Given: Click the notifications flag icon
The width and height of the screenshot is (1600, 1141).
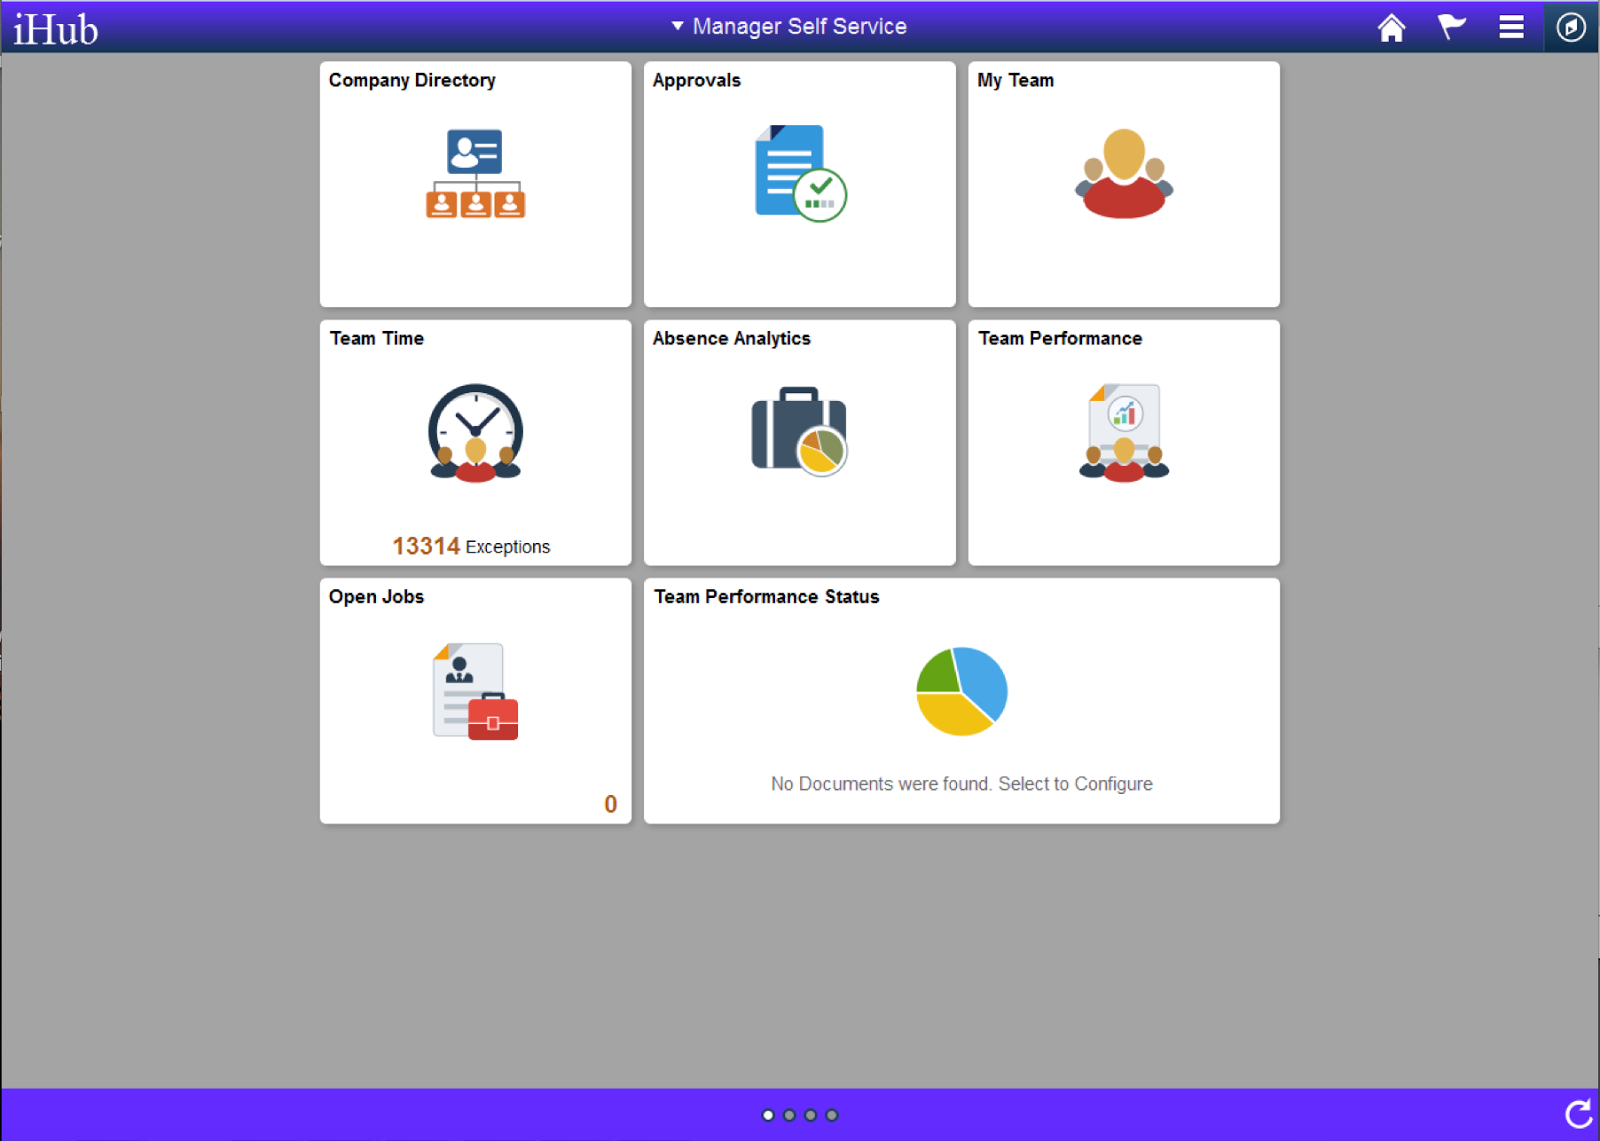Looking at the screenshot, I should click(1450, 27).
